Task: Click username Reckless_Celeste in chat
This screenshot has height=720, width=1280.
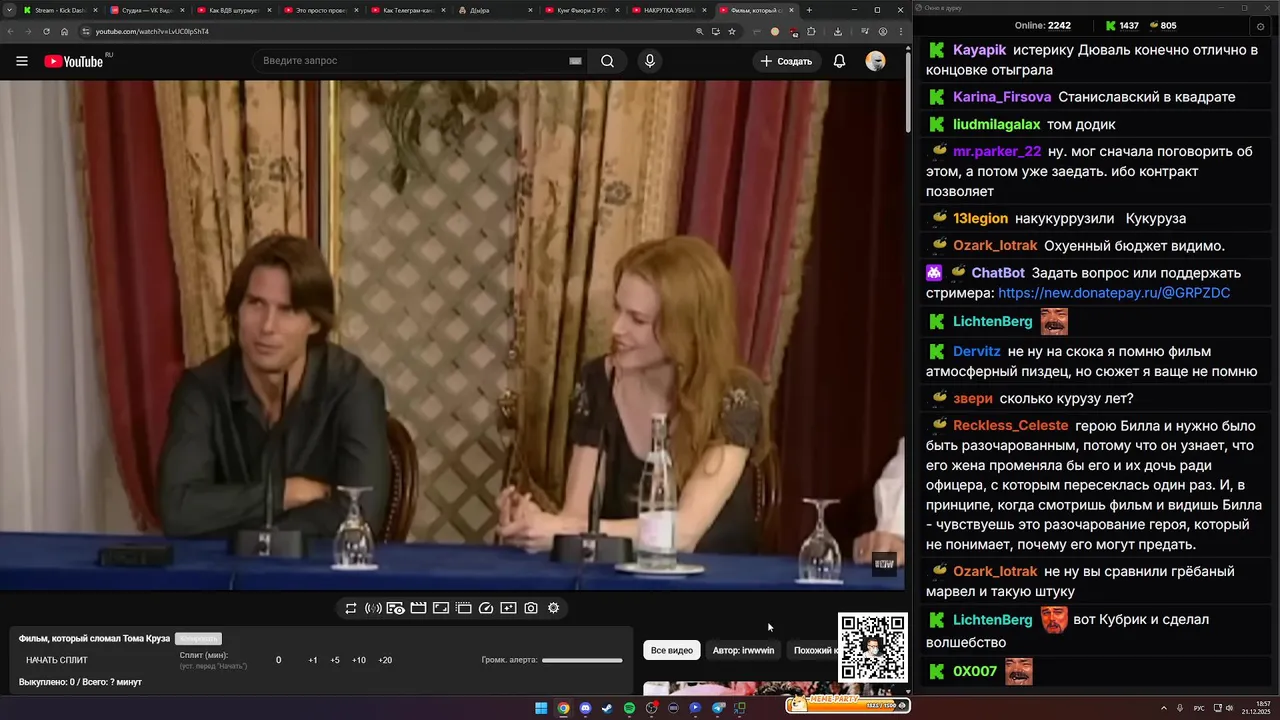Action: click(x=1010, y=426)
